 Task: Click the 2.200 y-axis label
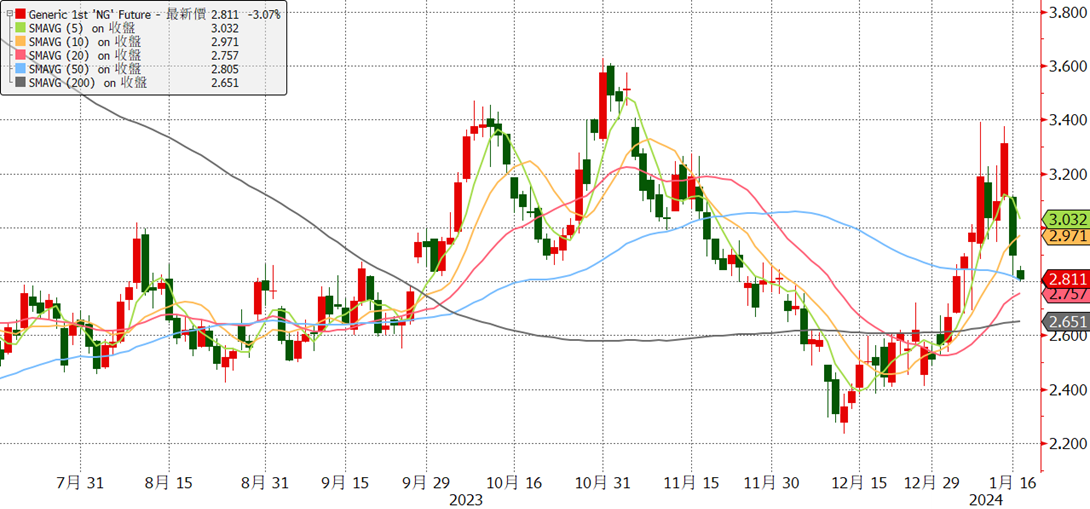pyautogui.click(x=1068, y=444)
